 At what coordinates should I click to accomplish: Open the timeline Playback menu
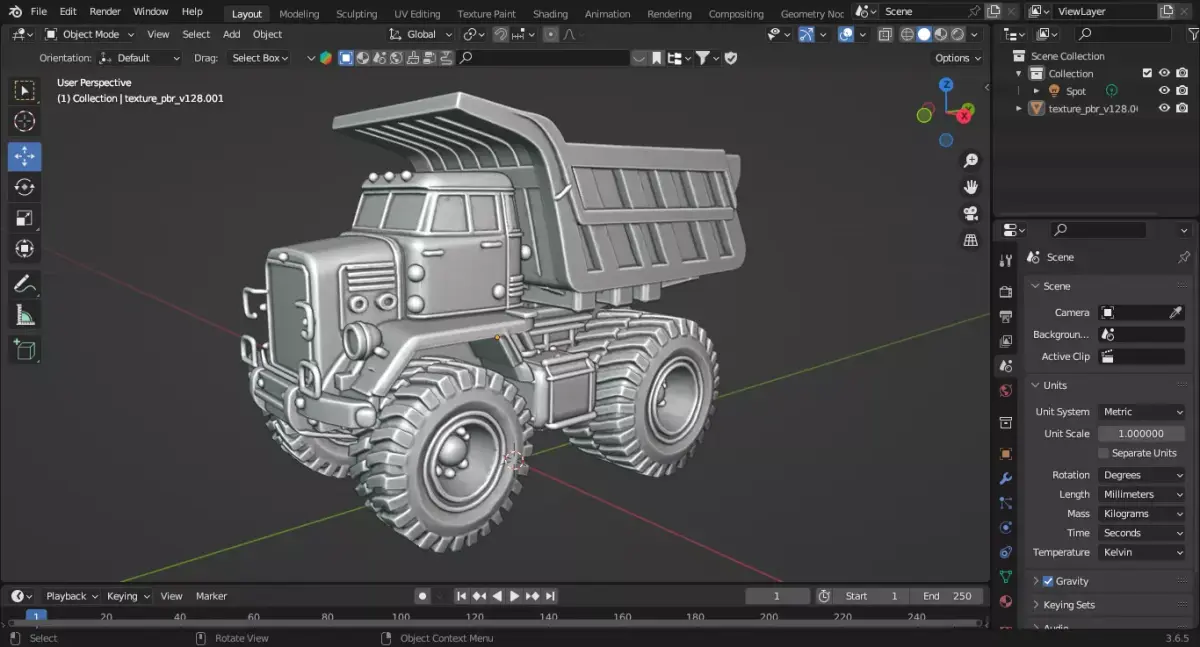pyautogui.click(x=71, y=596)
